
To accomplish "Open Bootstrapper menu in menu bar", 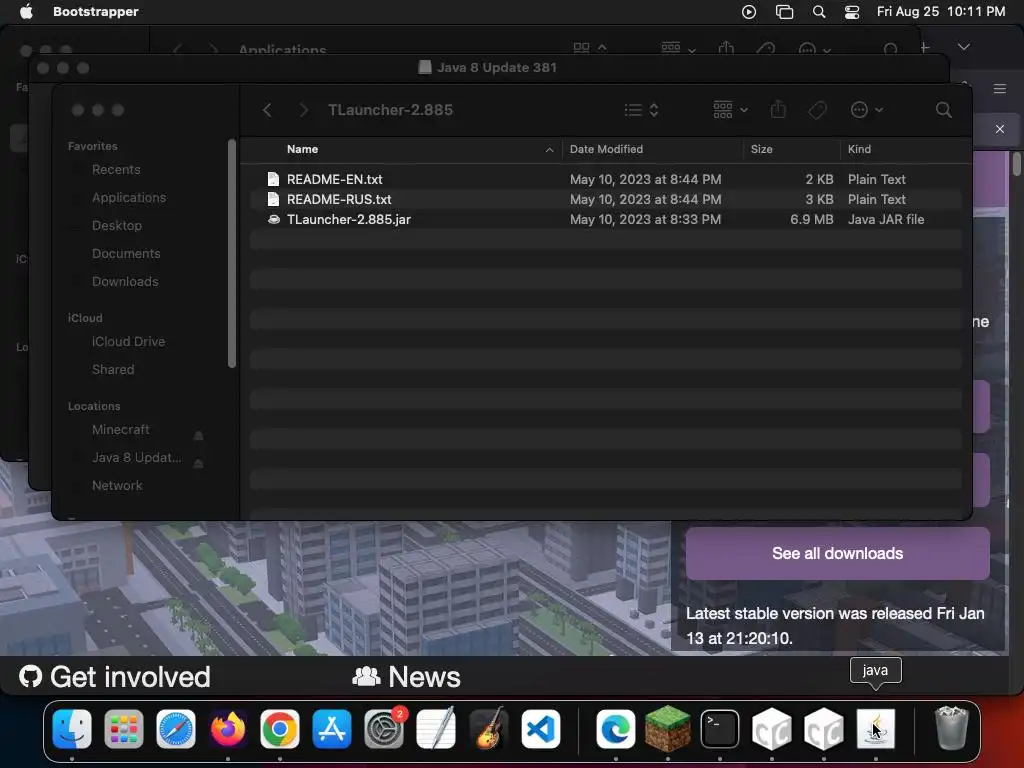I will click(95, 11).
